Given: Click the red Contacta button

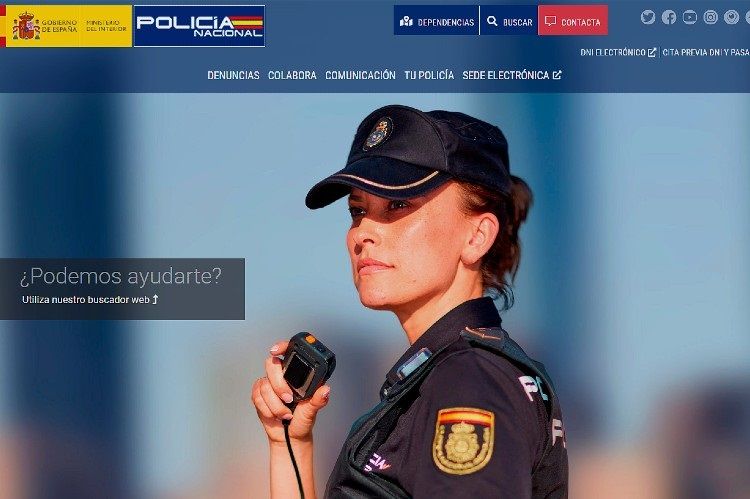Looking at the screenshot, I should click(x=573, y=20).
